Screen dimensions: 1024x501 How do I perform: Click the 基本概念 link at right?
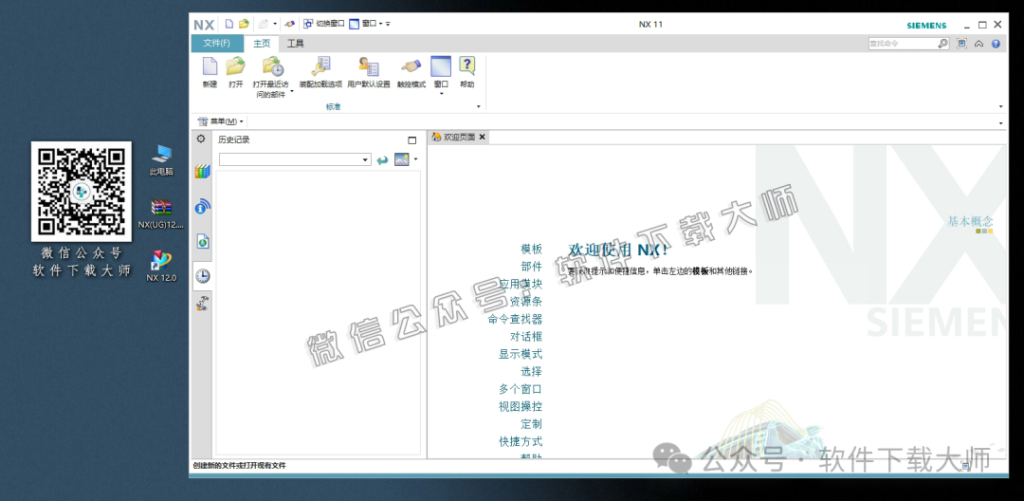[x=970, y=221]
